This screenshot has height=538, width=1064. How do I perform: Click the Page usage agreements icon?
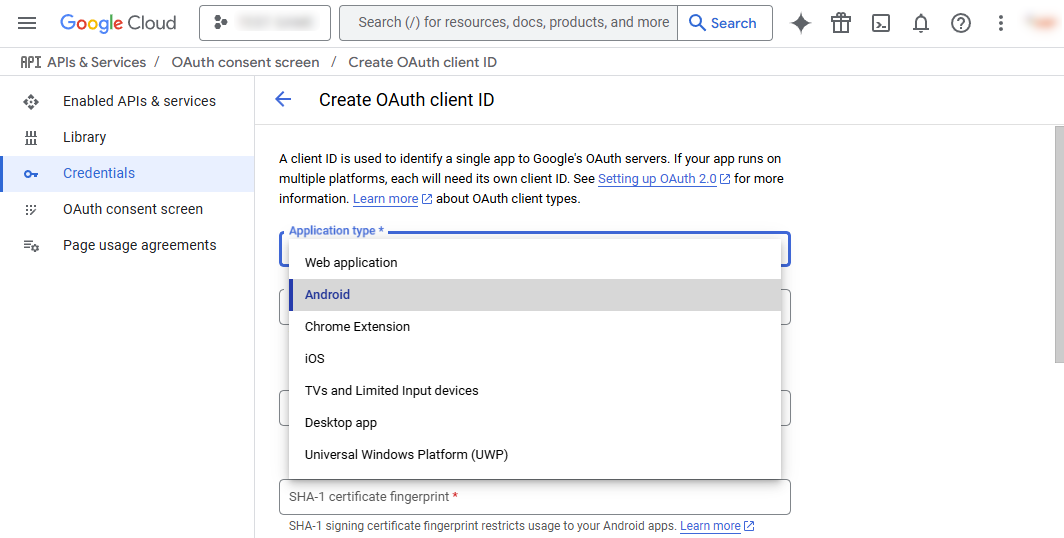31,246
